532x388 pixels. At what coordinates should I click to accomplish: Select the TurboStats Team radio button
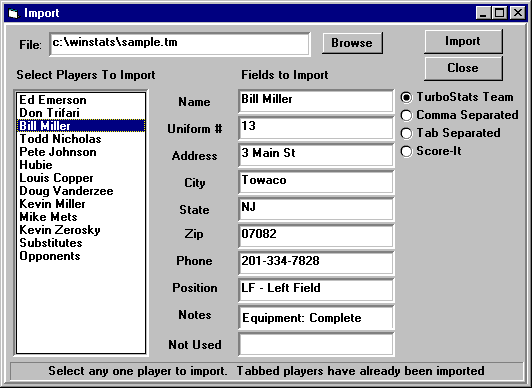457,97
